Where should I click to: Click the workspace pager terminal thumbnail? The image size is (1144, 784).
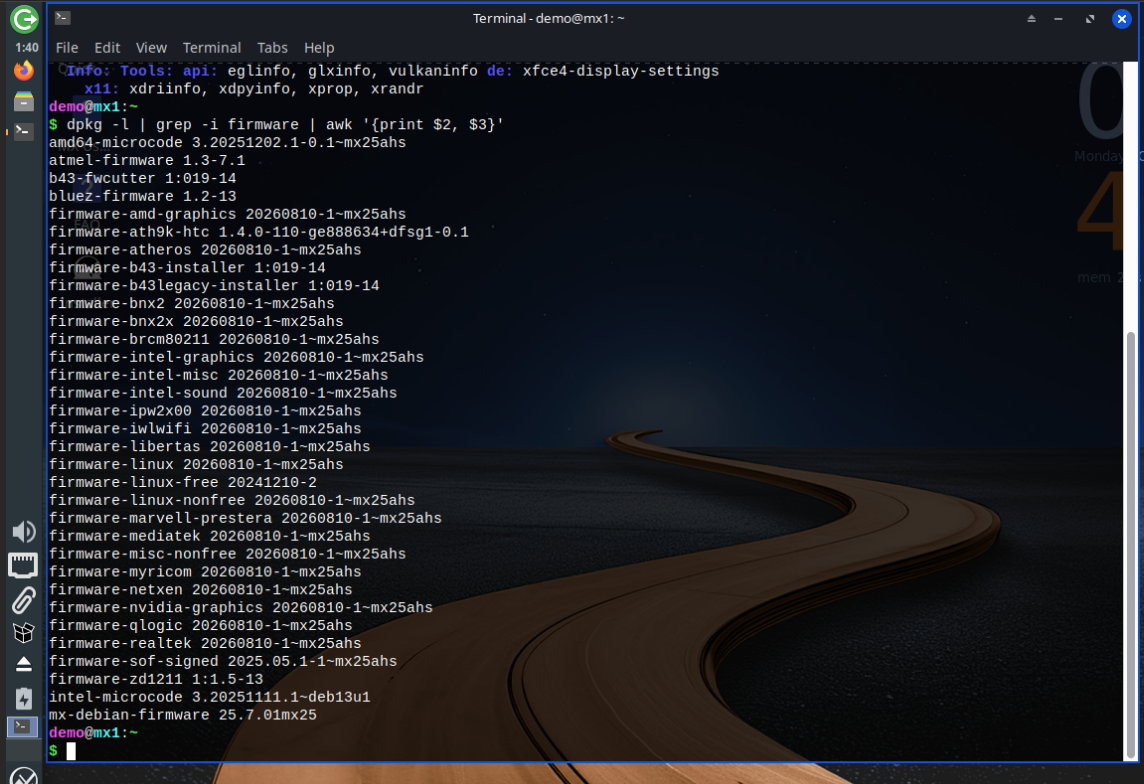[x=23, y=727]
